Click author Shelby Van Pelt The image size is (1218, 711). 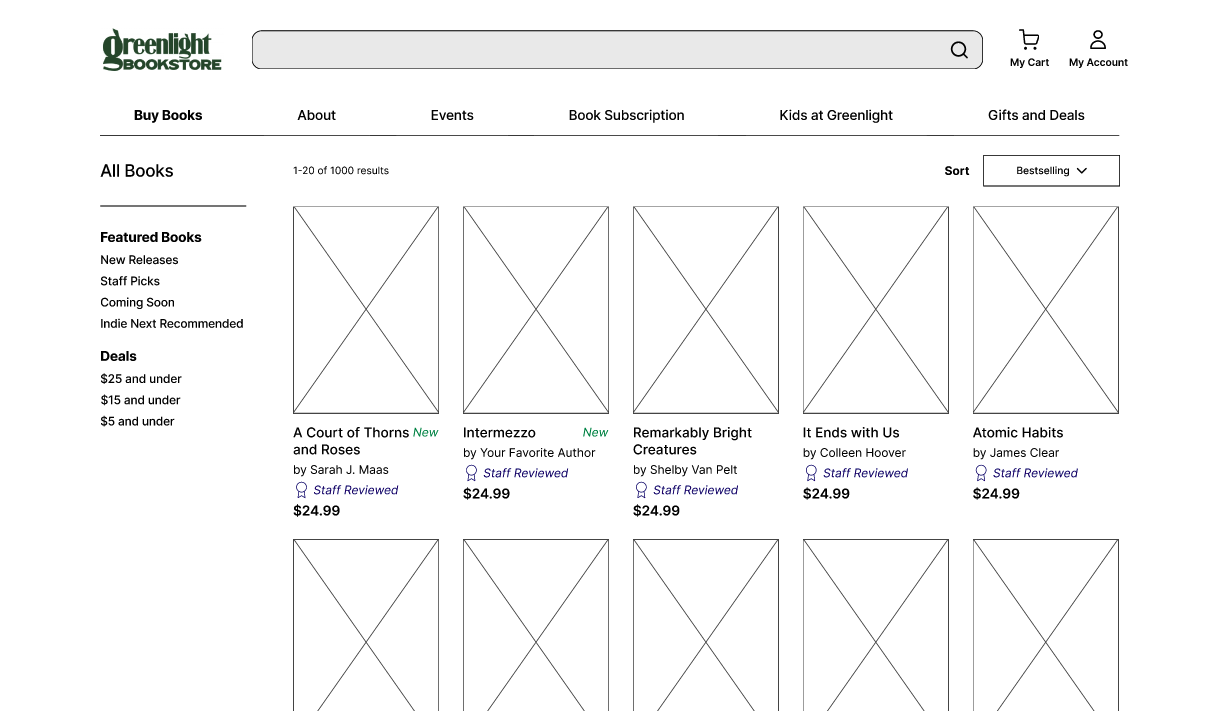tap(685, 470)
